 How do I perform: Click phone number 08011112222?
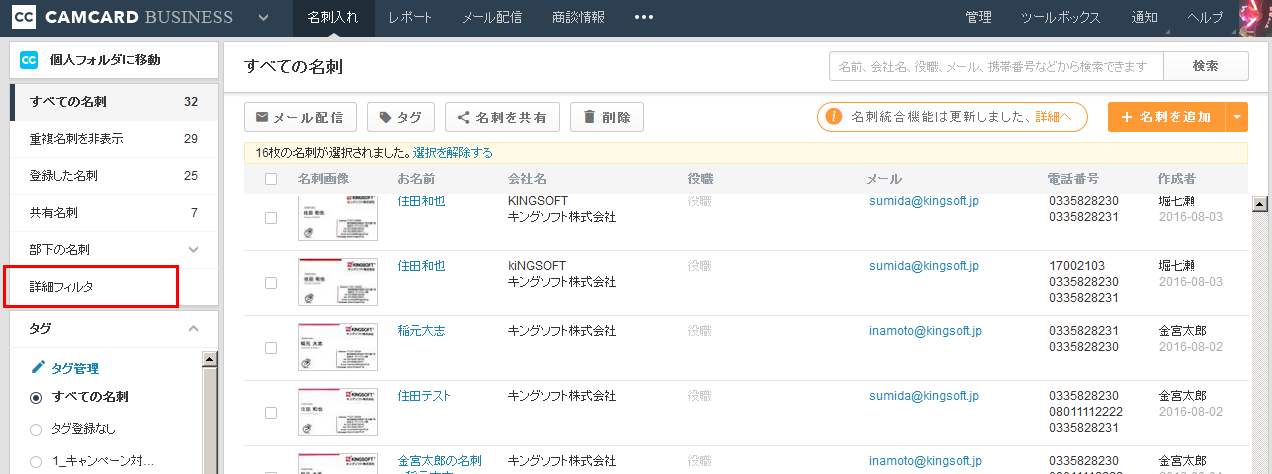[x=1085, y=412]
